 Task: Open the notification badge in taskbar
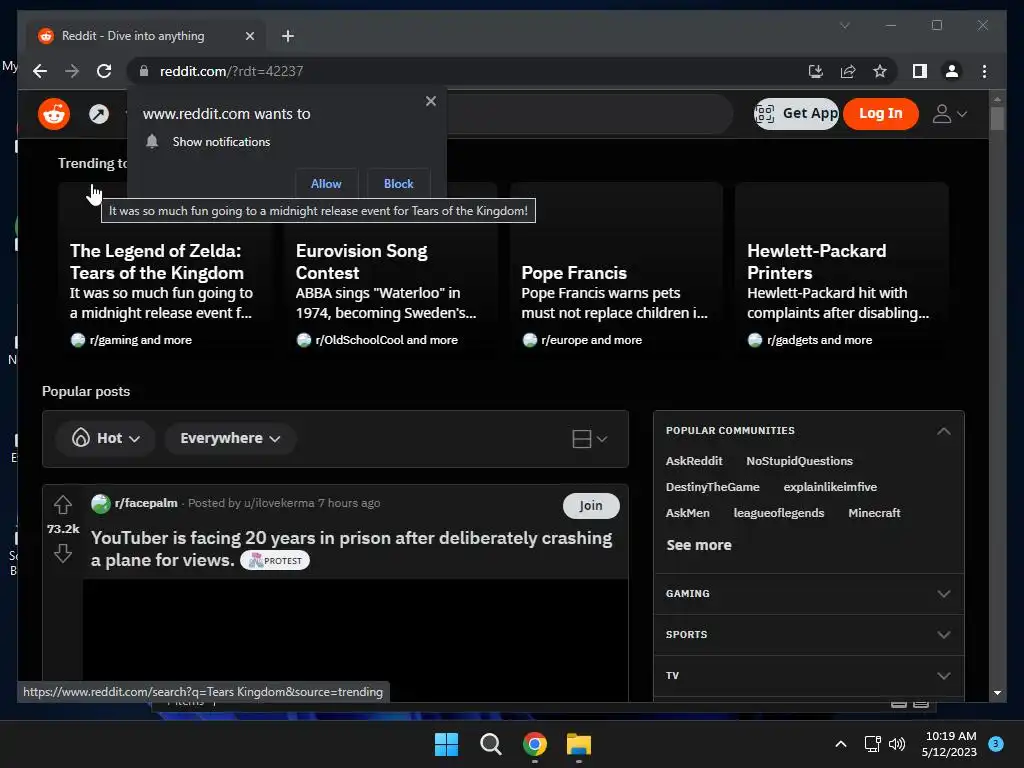(996, 744)
